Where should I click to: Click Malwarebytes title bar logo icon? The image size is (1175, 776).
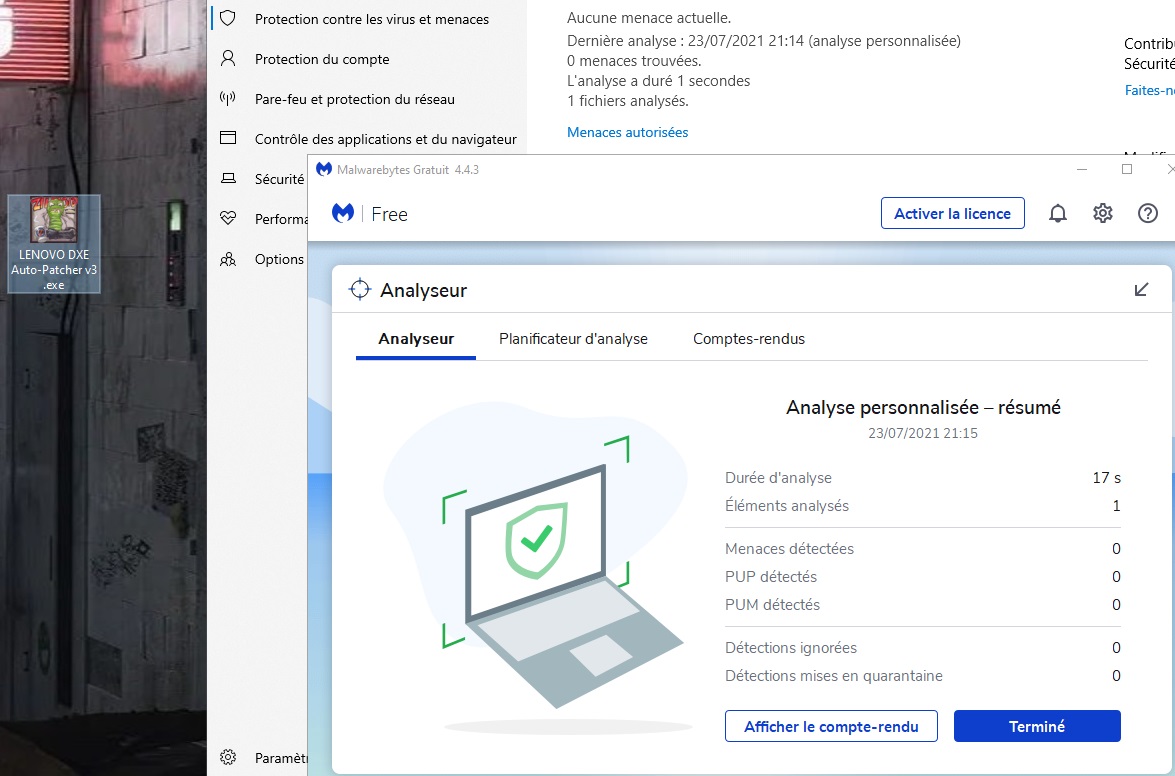[x=324, y=169]
